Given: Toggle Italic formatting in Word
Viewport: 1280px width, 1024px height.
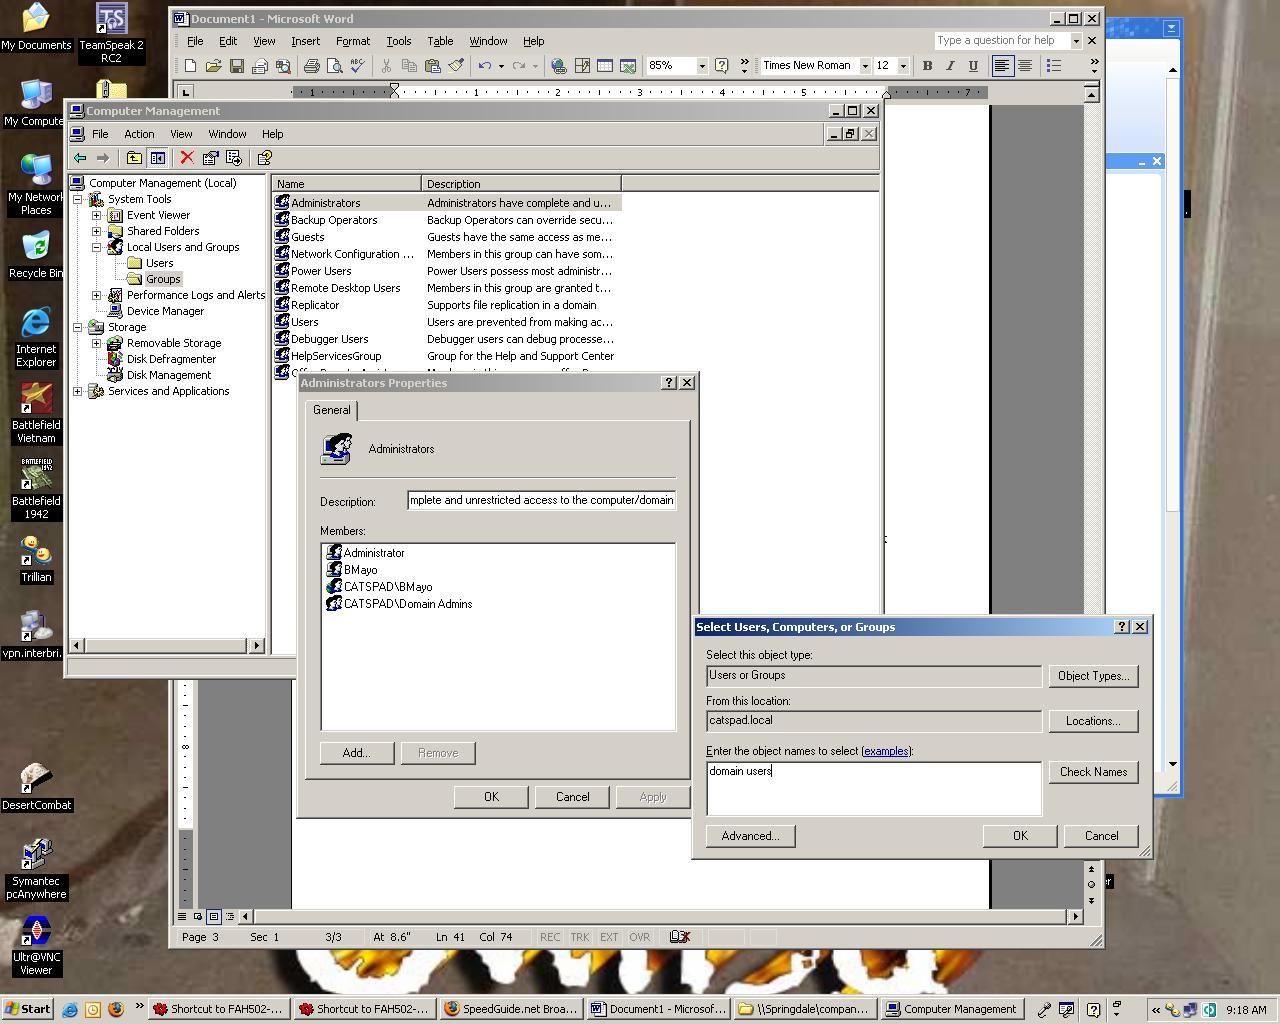Looking at the screenshot, I should [x=950, y=66].
